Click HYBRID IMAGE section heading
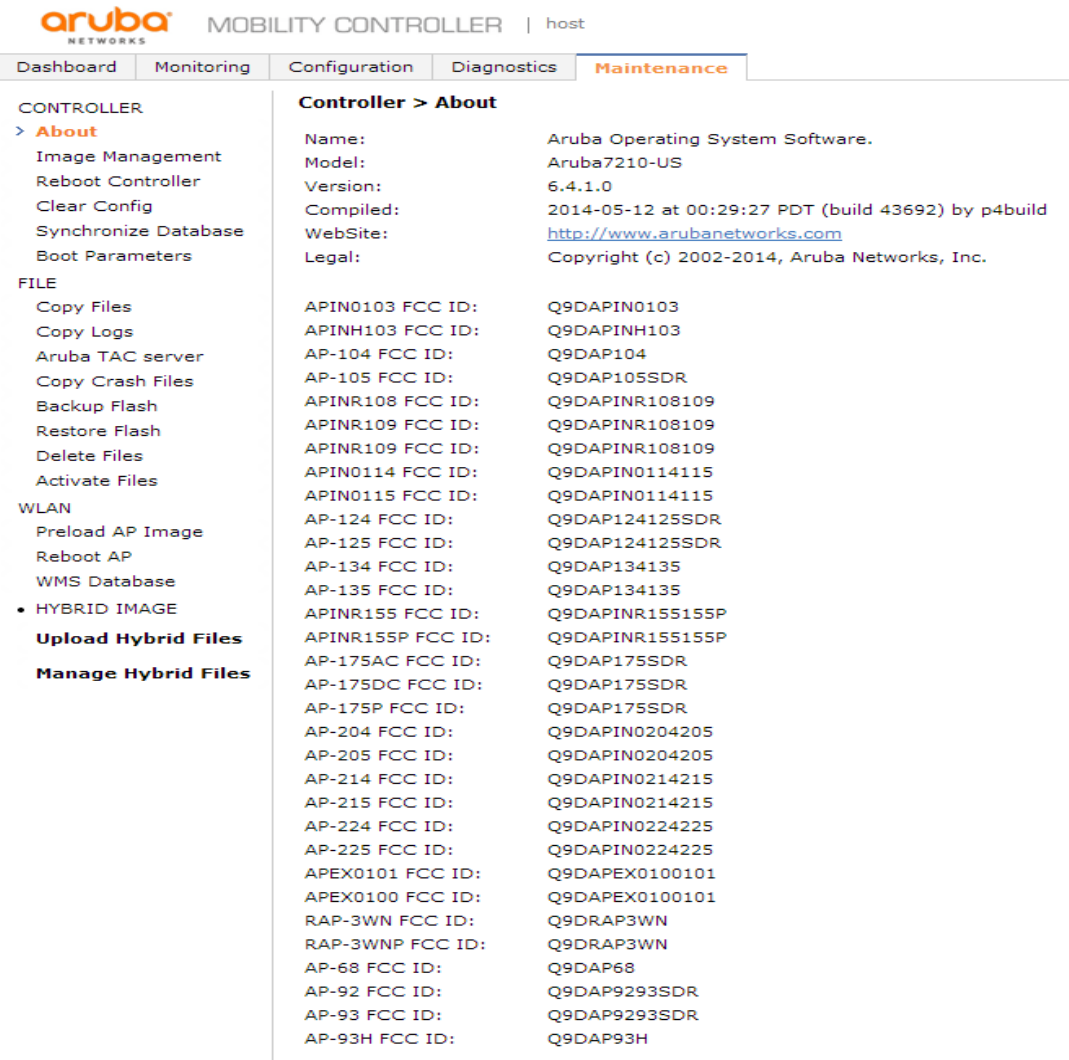This screenshot has width=1069, height=1060. pos(106,609)
